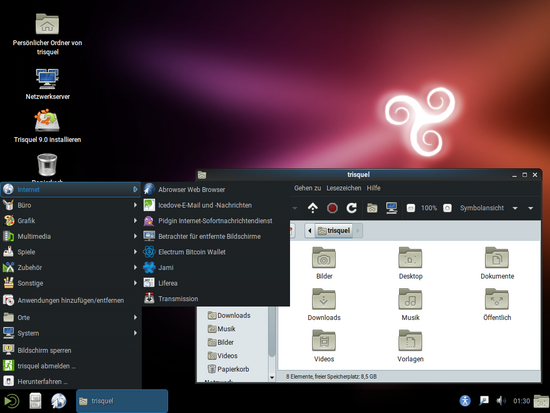Select Videos in the sidebar
This screenshot has width=550, height=413.
point(222,356)
